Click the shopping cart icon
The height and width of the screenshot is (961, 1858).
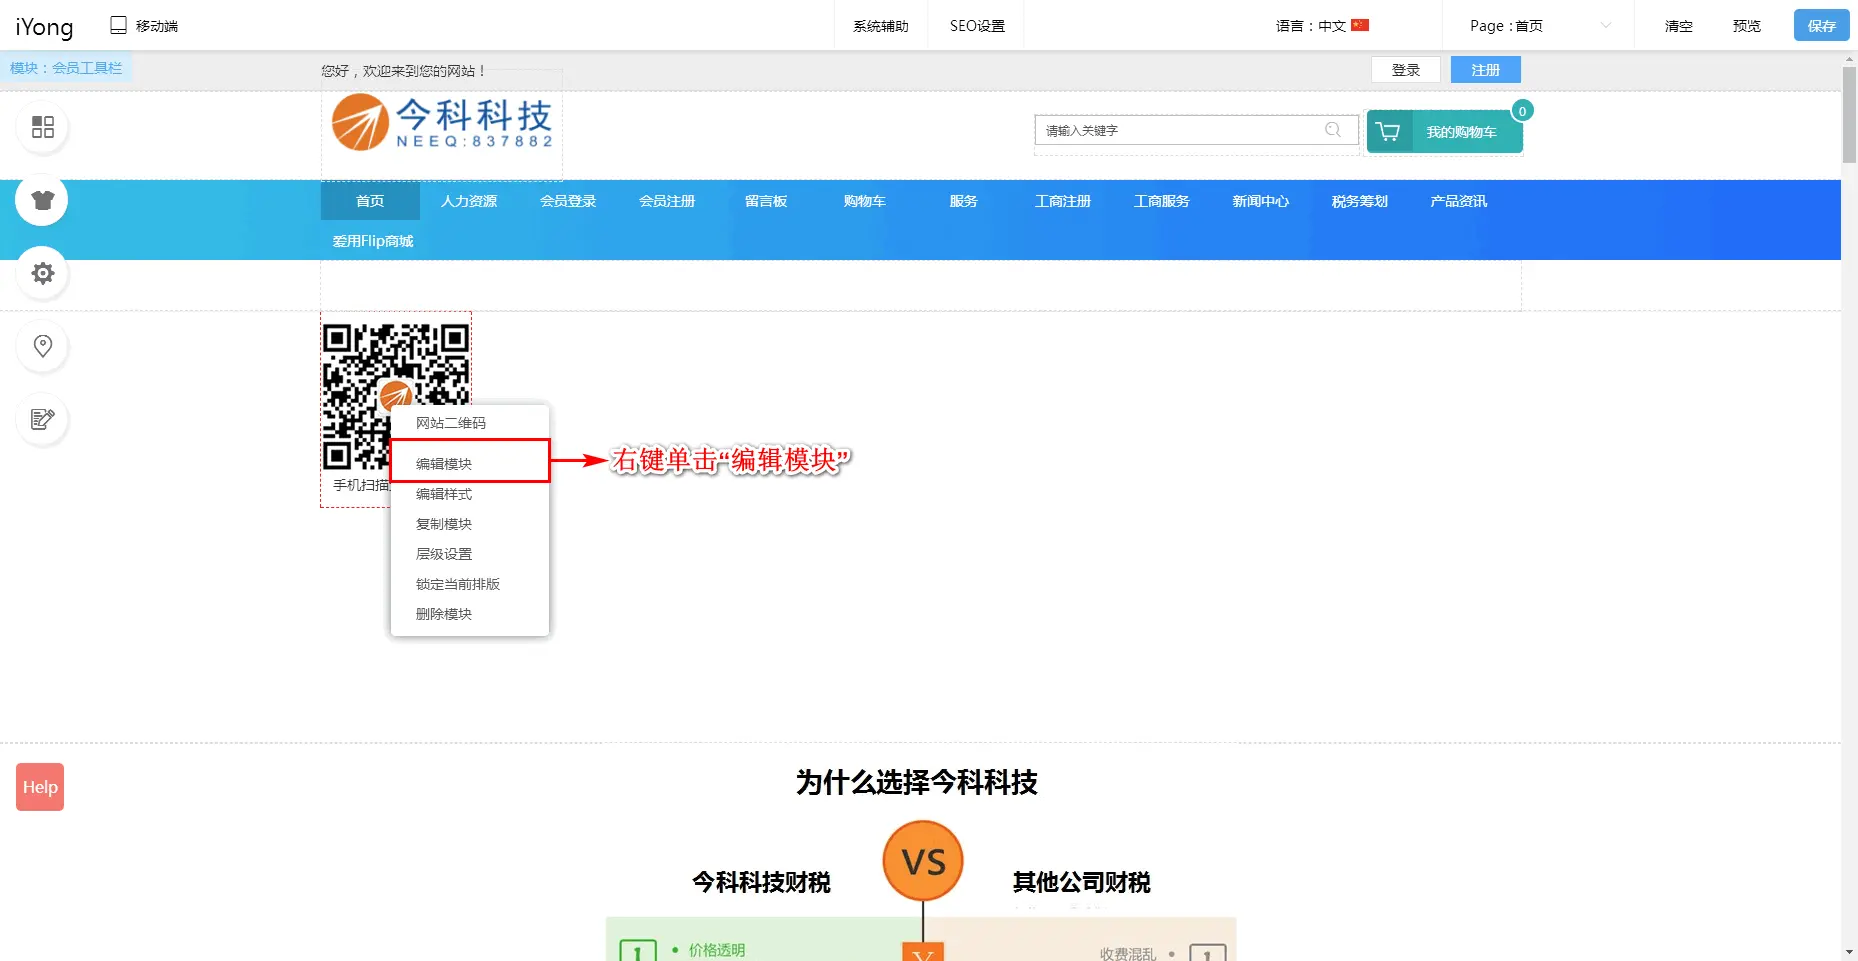click(1388, 132)
